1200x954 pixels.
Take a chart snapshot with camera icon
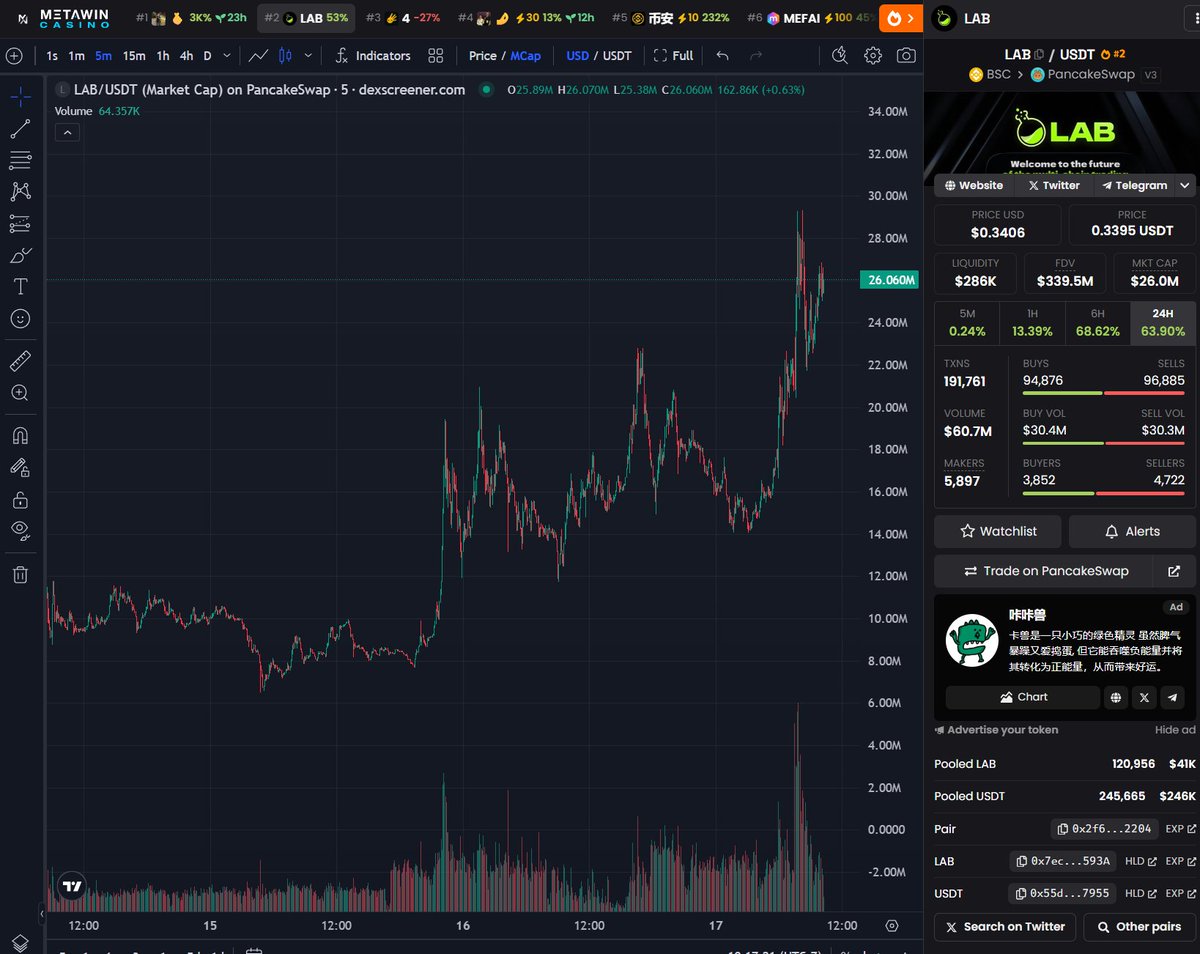pos(906,56)
